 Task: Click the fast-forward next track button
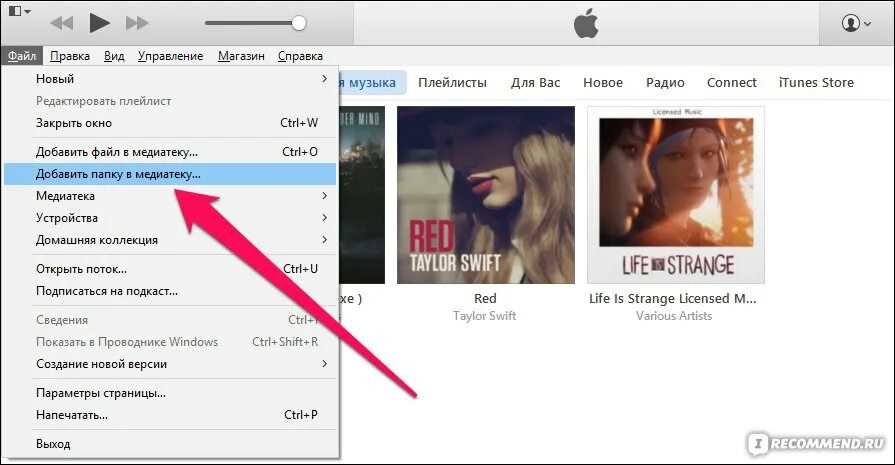click(137, 23)
